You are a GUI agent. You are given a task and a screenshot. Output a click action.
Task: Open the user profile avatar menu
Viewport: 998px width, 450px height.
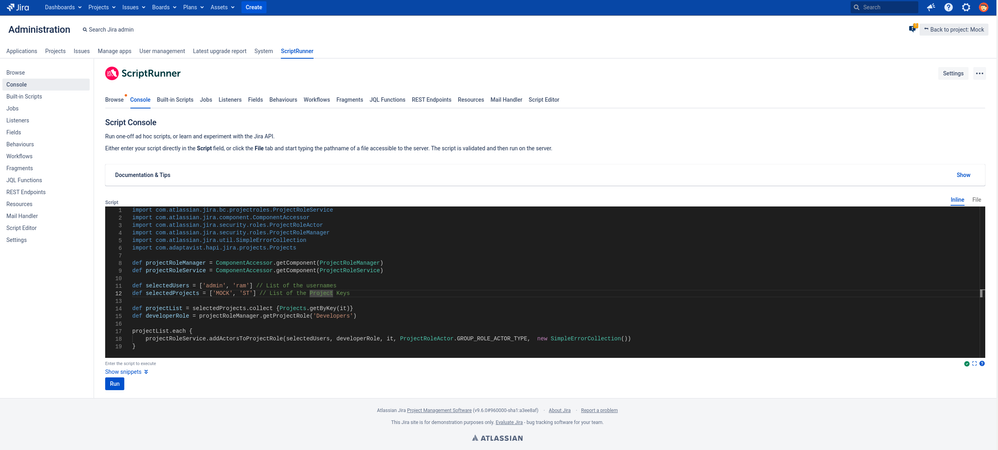(983, 7)
